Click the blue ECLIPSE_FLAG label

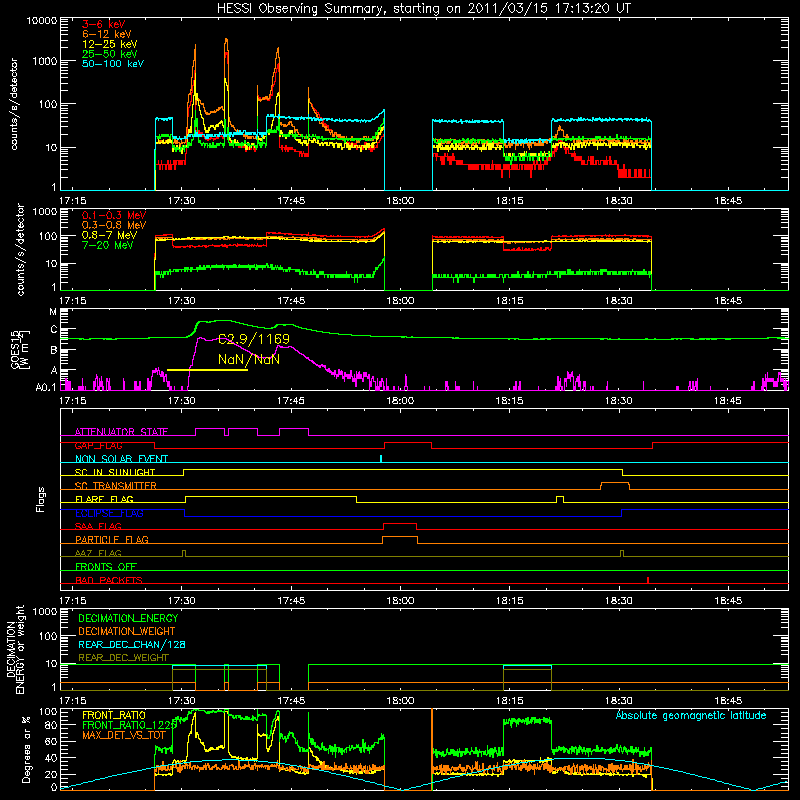tap(109, 513)
